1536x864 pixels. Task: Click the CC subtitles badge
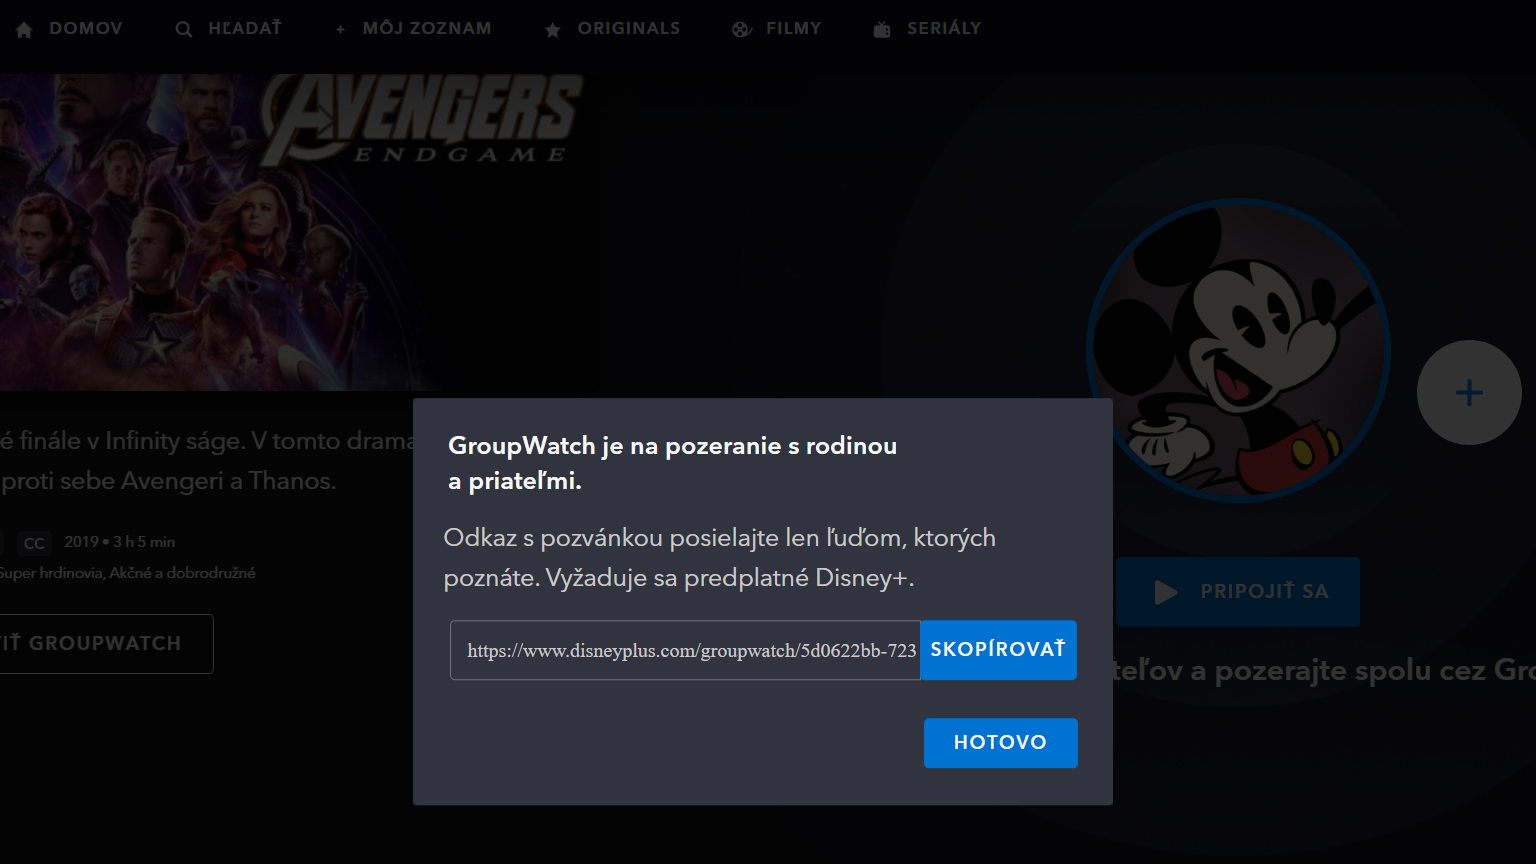(x=34, y=543)
